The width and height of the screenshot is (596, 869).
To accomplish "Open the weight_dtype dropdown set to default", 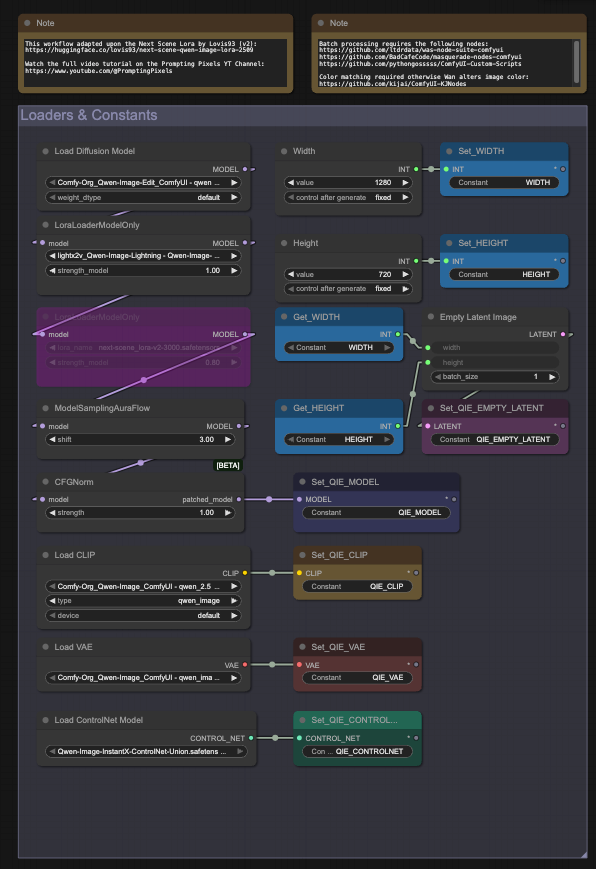I will point(143,198).
